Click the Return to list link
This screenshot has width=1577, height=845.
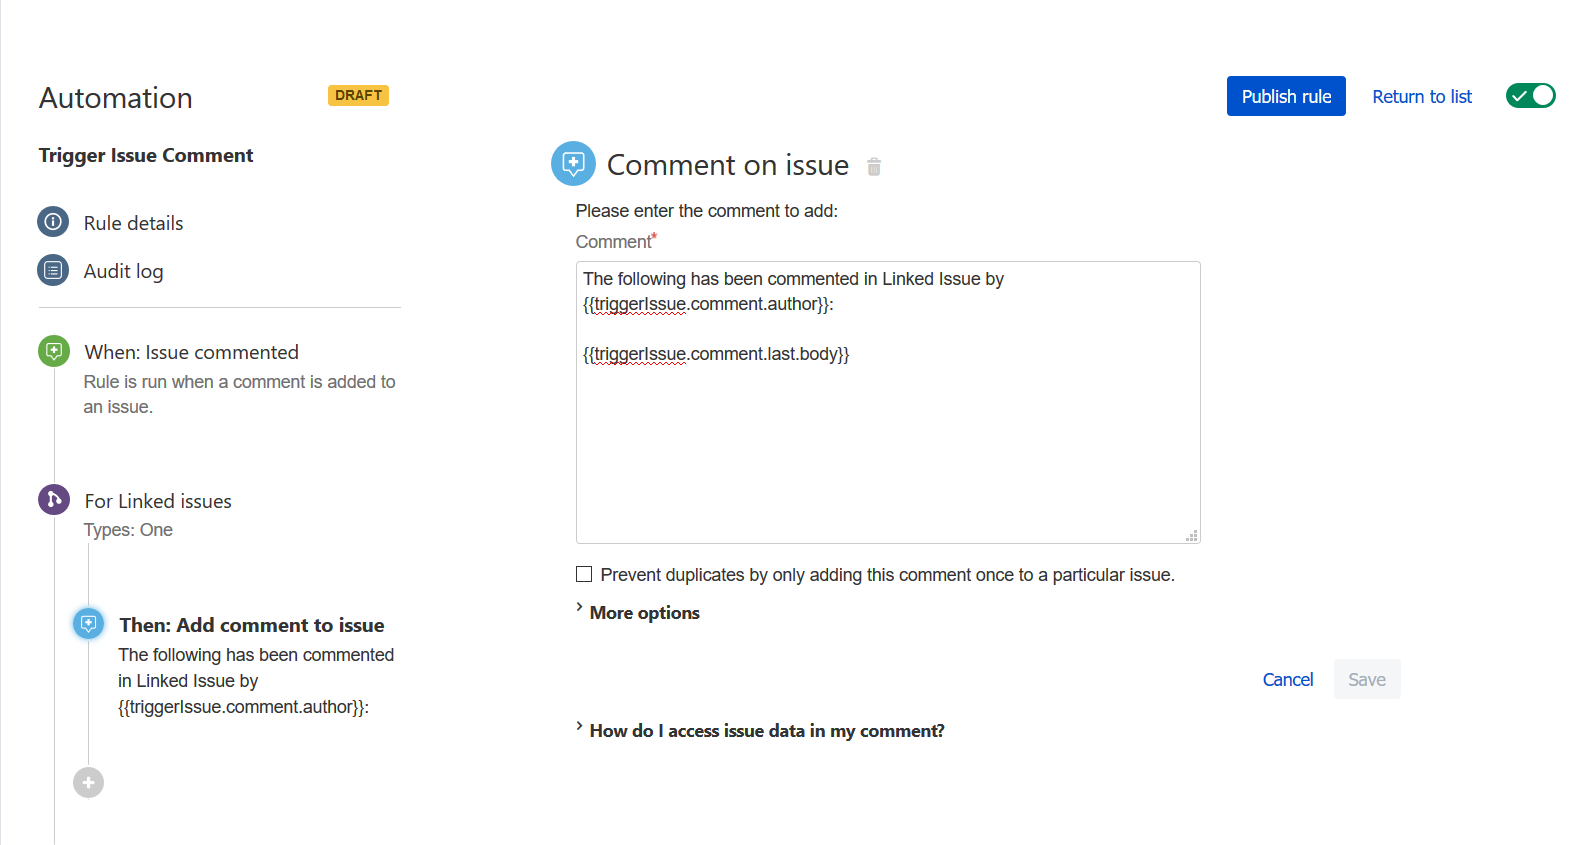(1422, 96)
